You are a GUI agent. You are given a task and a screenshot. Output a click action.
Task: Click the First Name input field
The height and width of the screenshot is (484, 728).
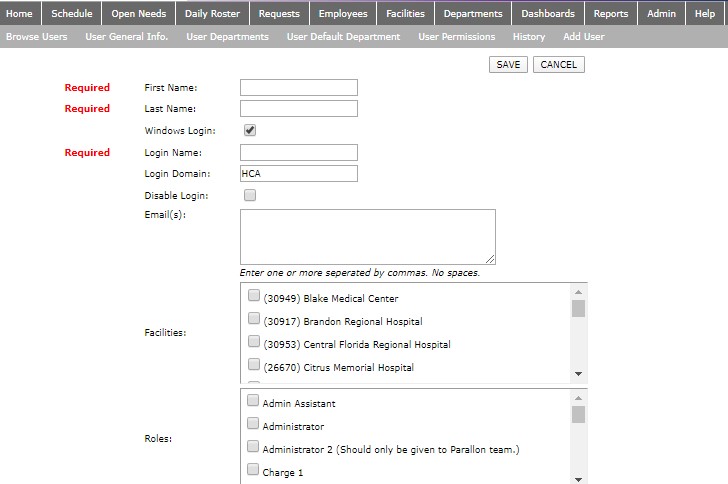coord(298,87)
